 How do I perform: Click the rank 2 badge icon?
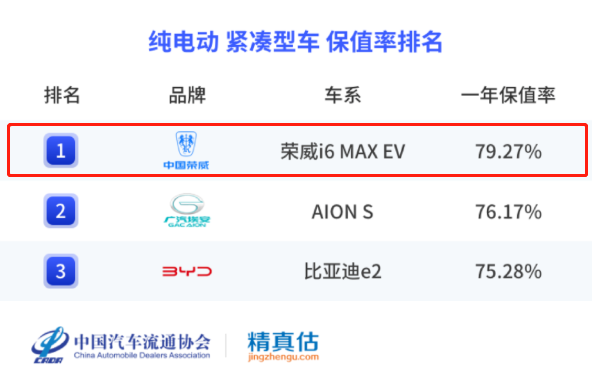coord(61,211)
